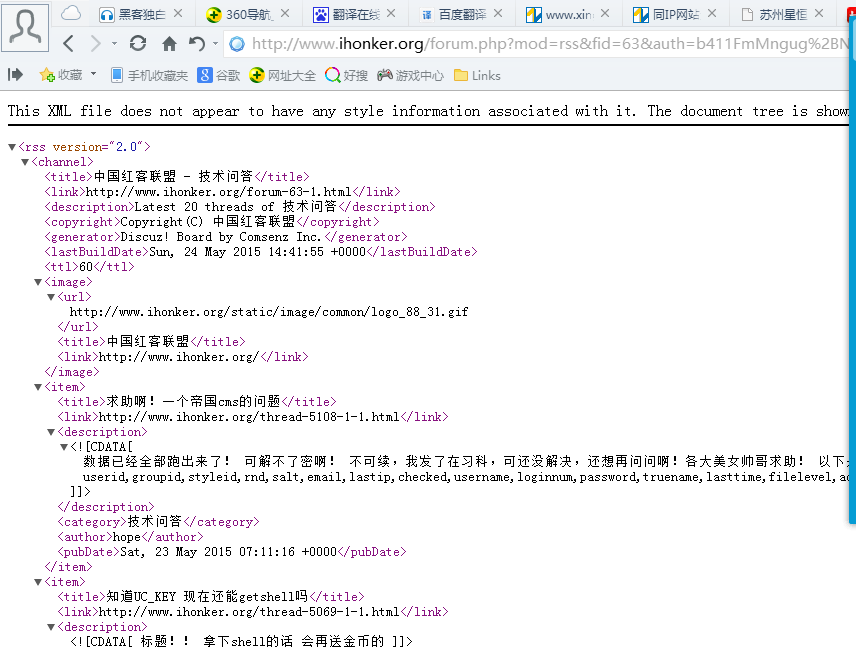Expand the 收藏 dropdown arrow
Image resolution: width=856 pixels, height=649 pixels.
point(93,74)
